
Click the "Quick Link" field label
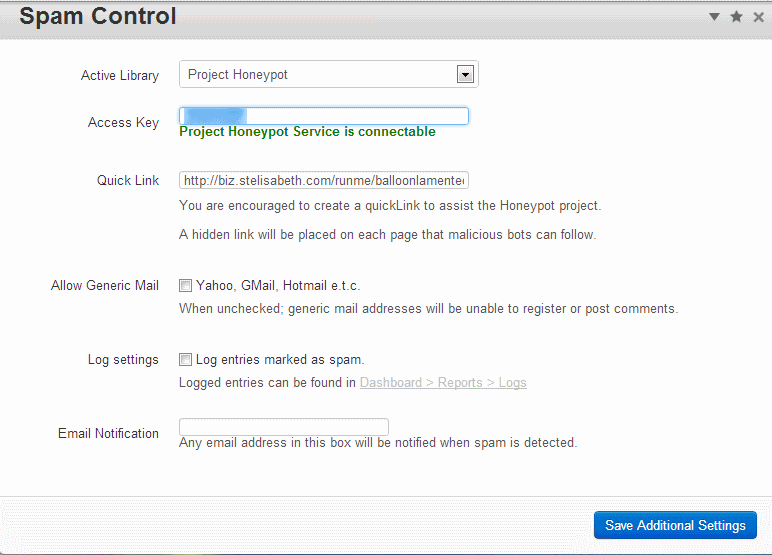(128, 181)
